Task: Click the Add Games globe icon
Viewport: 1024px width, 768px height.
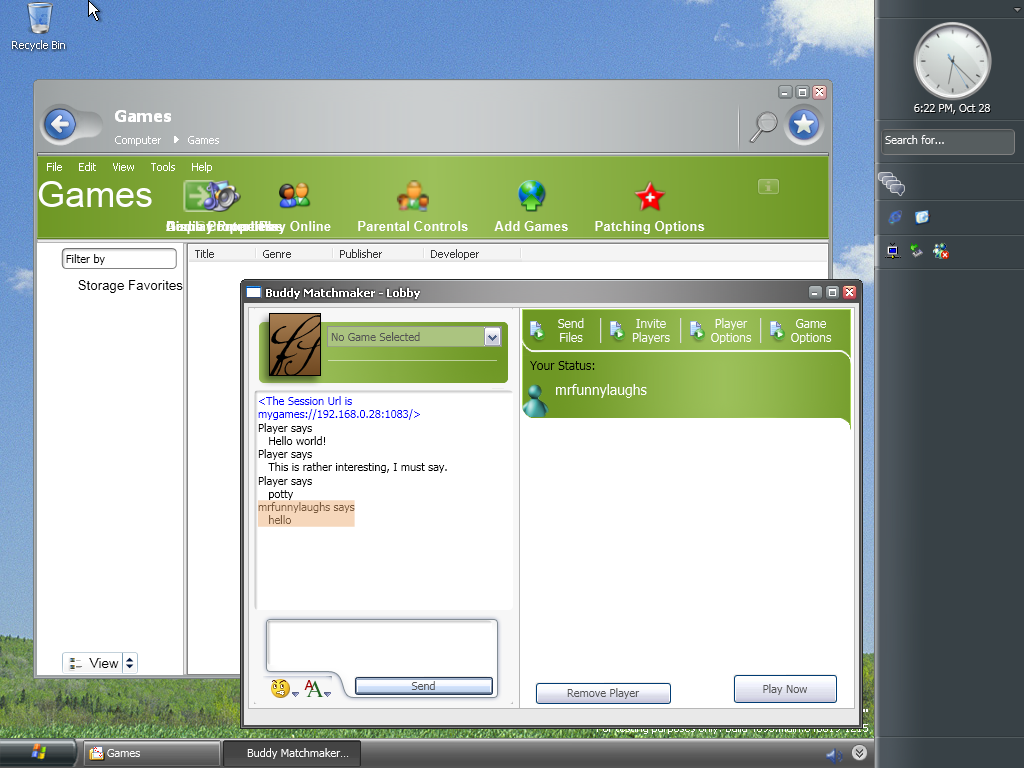Action: point(531,196)
